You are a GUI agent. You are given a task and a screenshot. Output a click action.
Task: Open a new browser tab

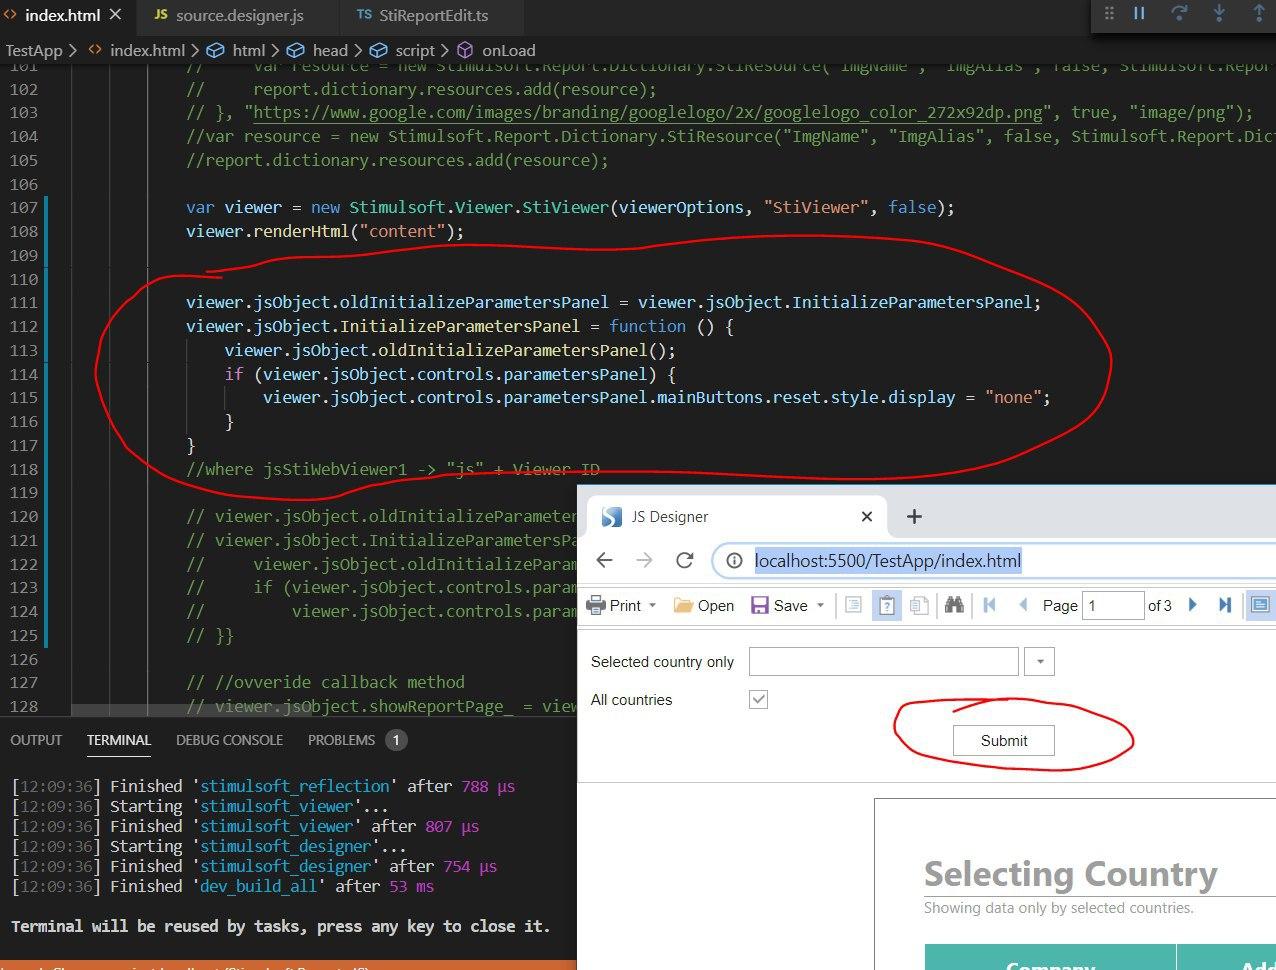pyautogui.click(x=914, y=516)
